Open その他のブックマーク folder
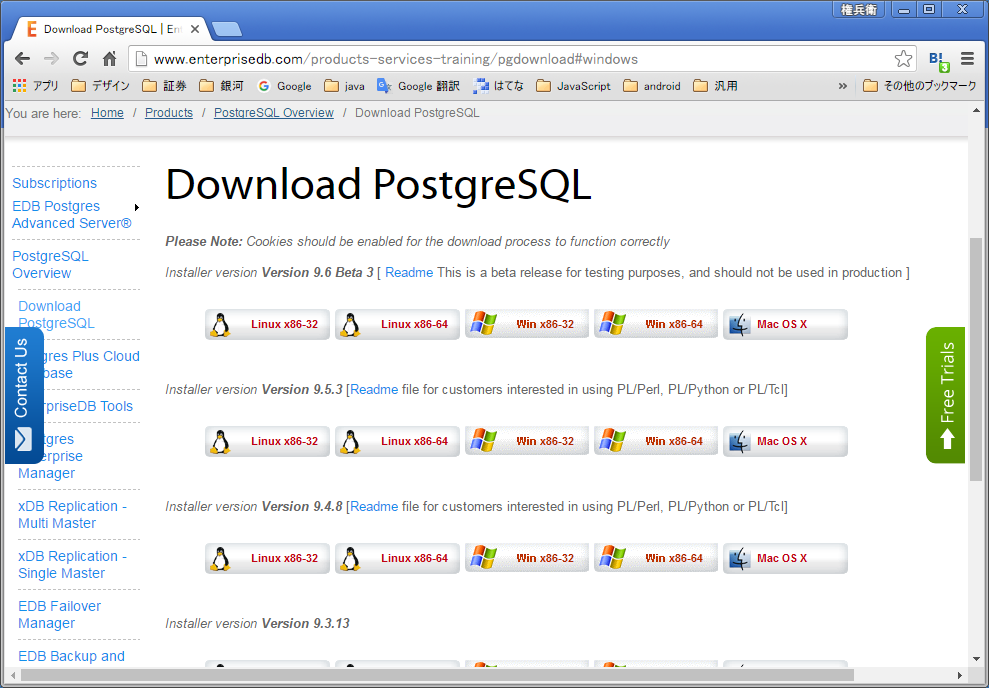This screenshot has width=989, height=688. (x=920, y=86)
